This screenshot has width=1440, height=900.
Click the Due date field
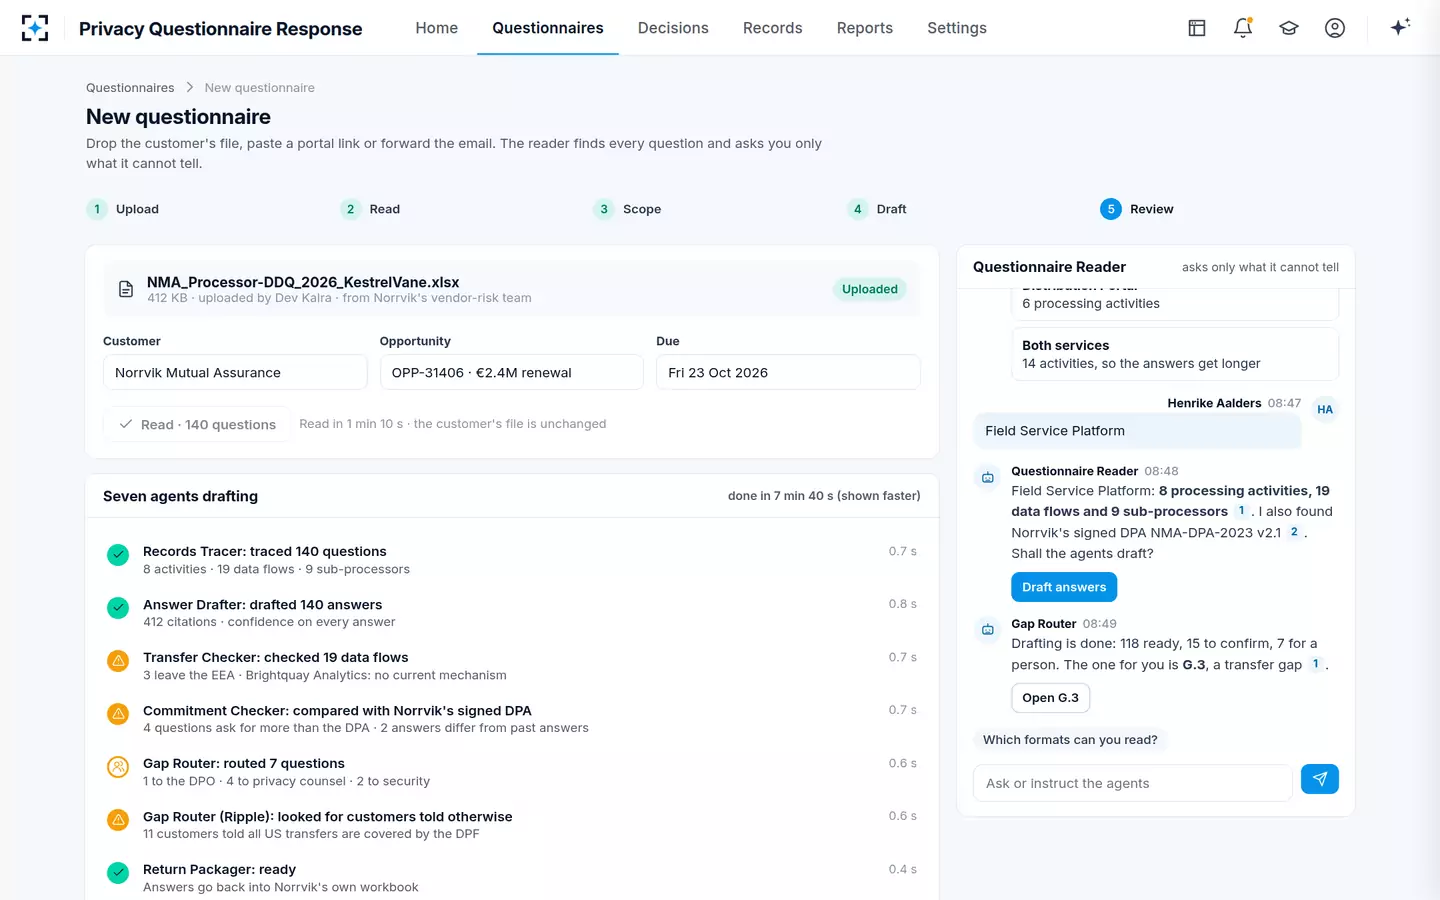788,372
